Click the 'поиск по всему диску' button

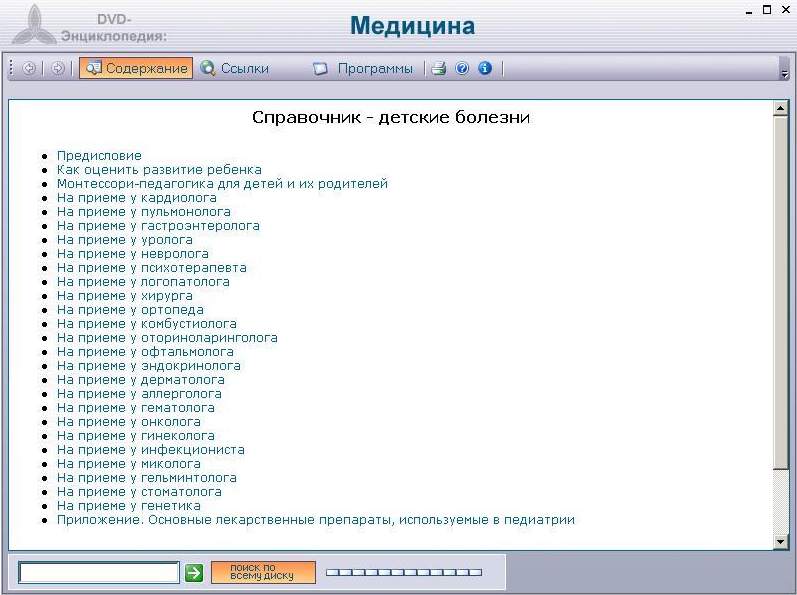(263, 572)
